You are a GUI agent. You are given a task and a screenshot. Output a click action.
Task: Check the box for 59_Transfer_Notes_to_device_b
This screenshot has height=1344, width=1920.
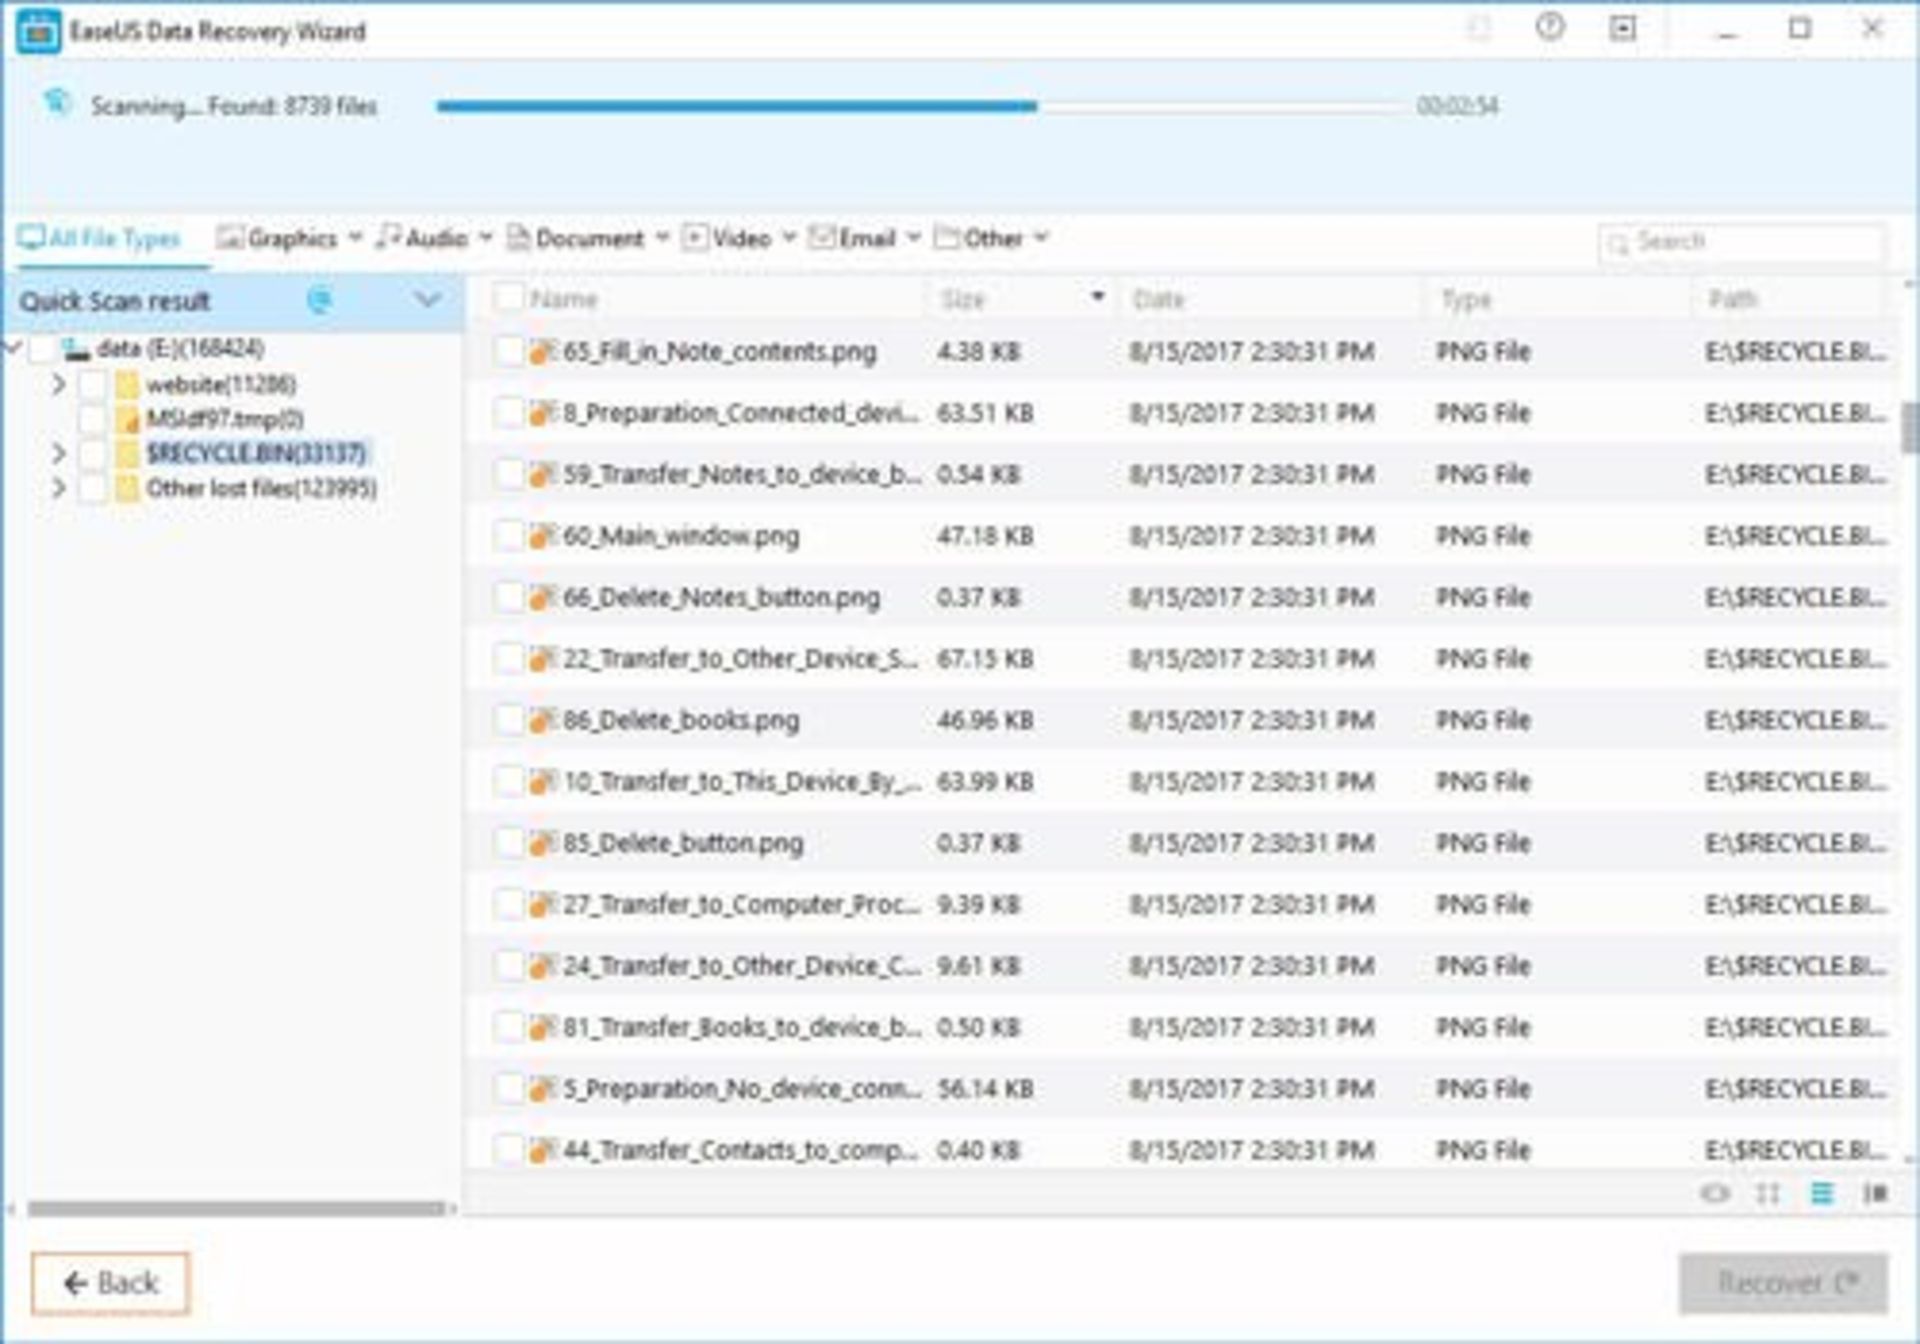tap(508, 475)
